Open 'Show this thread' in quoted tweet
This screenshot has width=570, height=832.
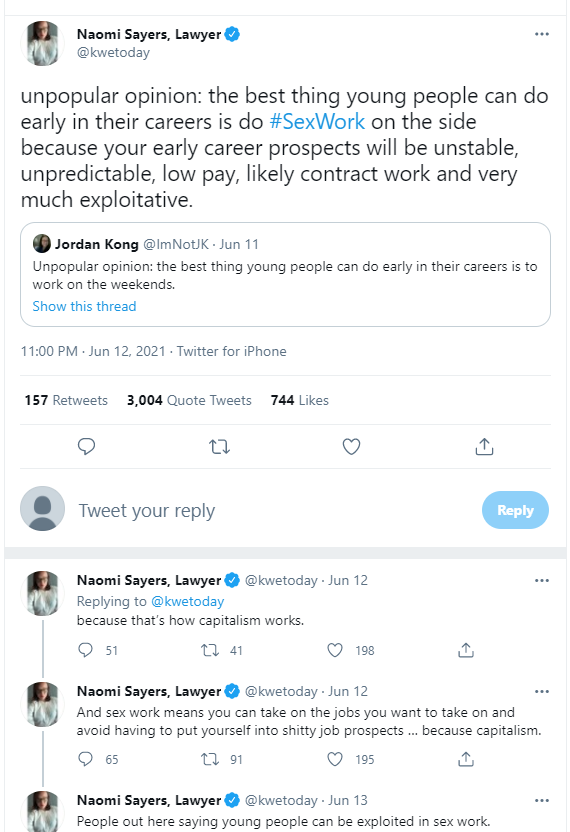[84, 306]
